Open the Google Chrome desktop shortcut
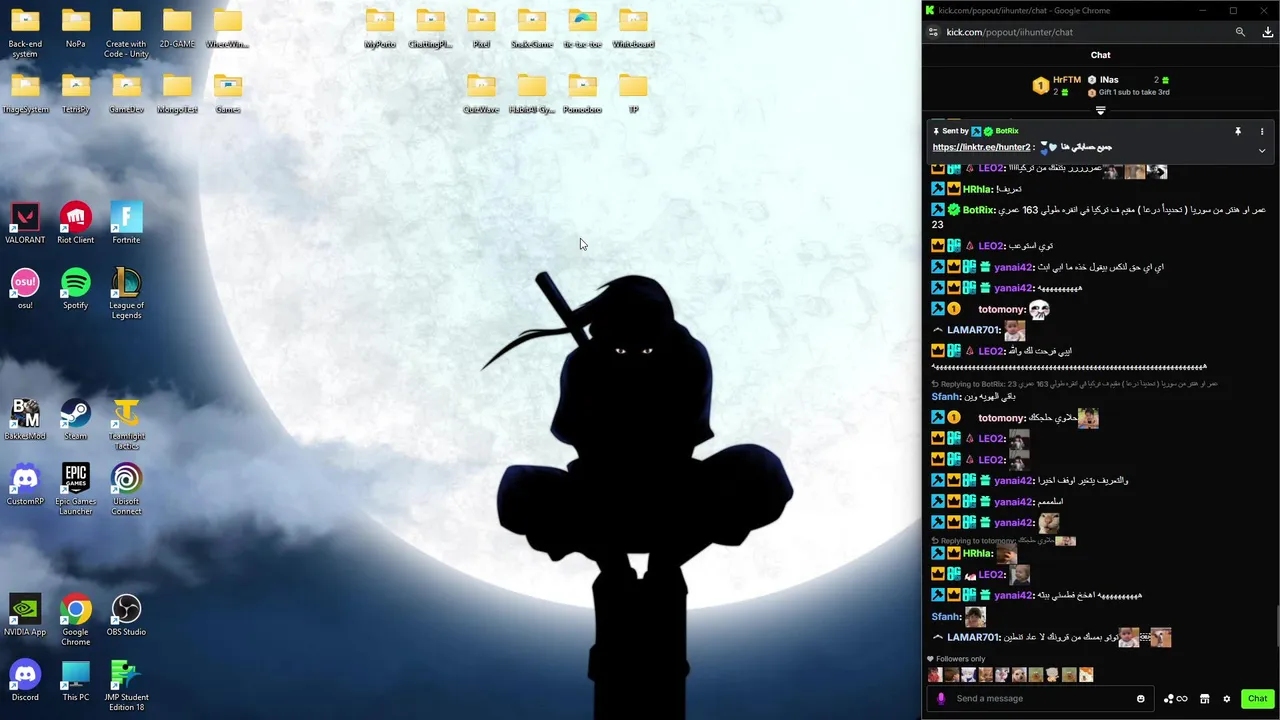Viewport: 1280px width, 720px height. (x=76, y=620)
